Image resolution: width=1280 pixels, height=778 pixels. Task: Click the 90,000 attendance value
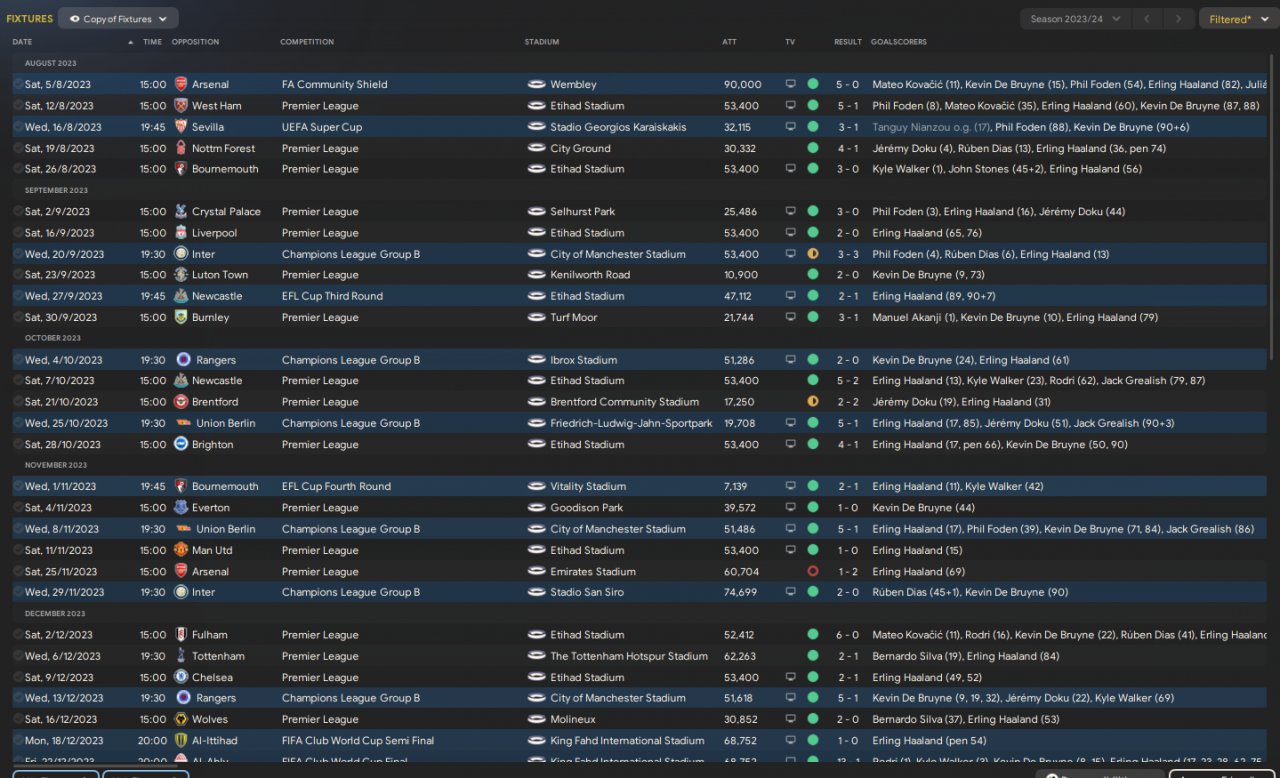(743, 84)
